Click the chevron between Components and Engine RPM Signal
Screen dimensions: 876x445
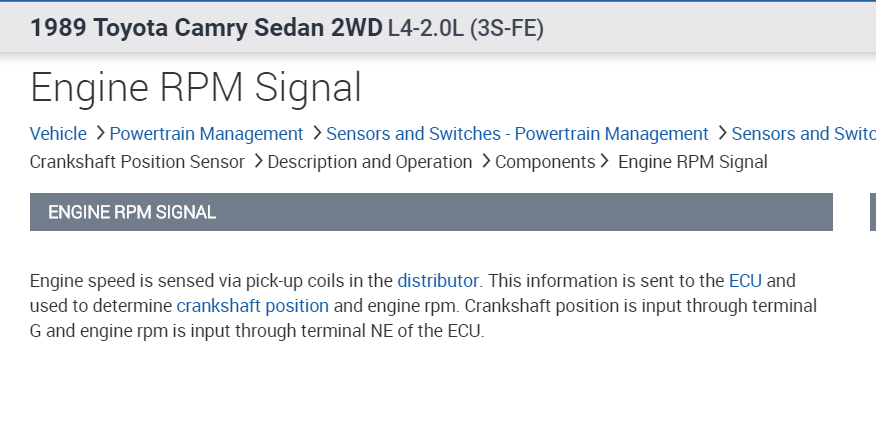pos(605,162)
